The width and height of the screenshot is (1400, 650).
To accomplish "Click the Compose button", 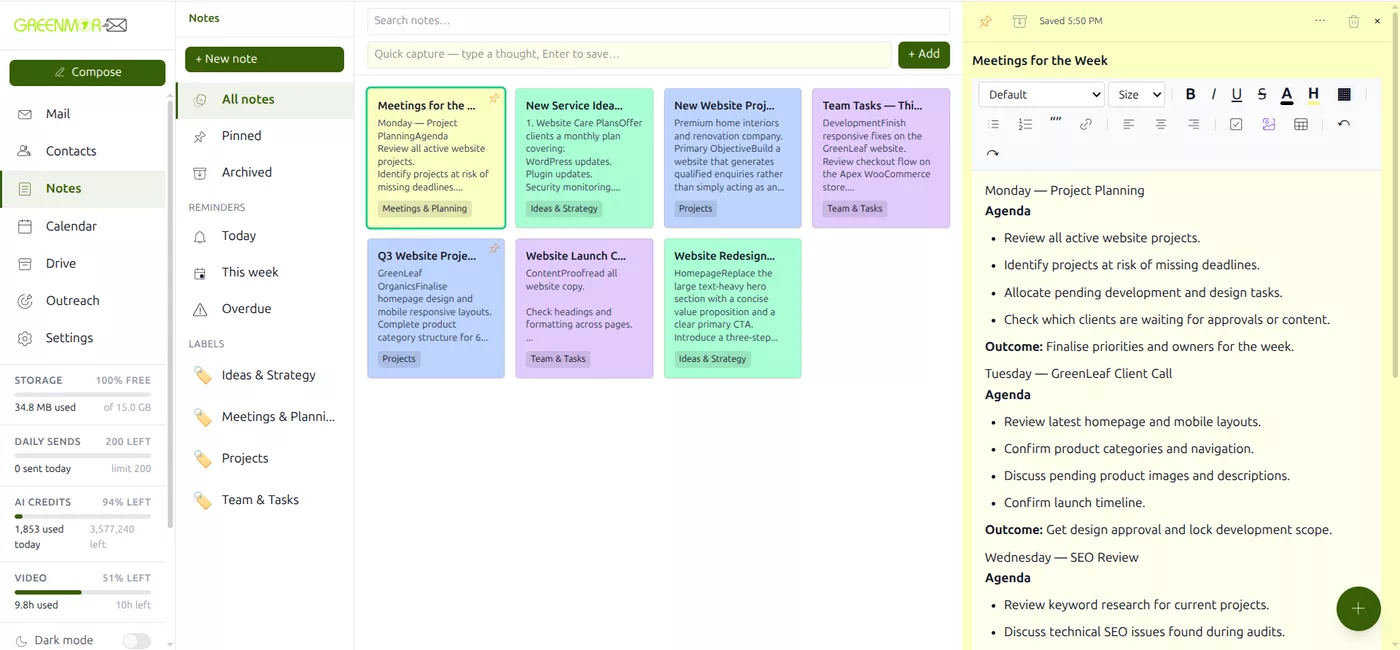I will coord(87,72).
